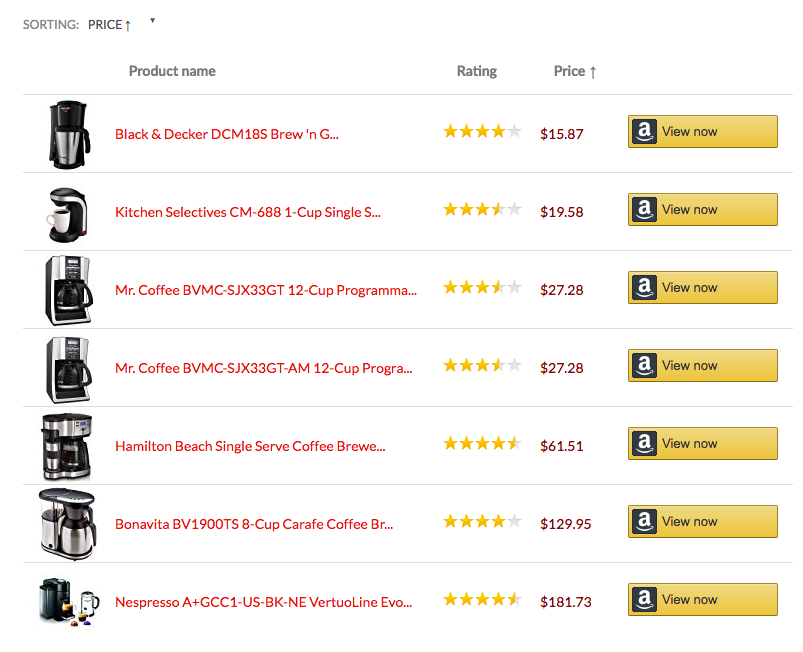
Task: Sort by the Price column header
Action: tap(574, 71)
